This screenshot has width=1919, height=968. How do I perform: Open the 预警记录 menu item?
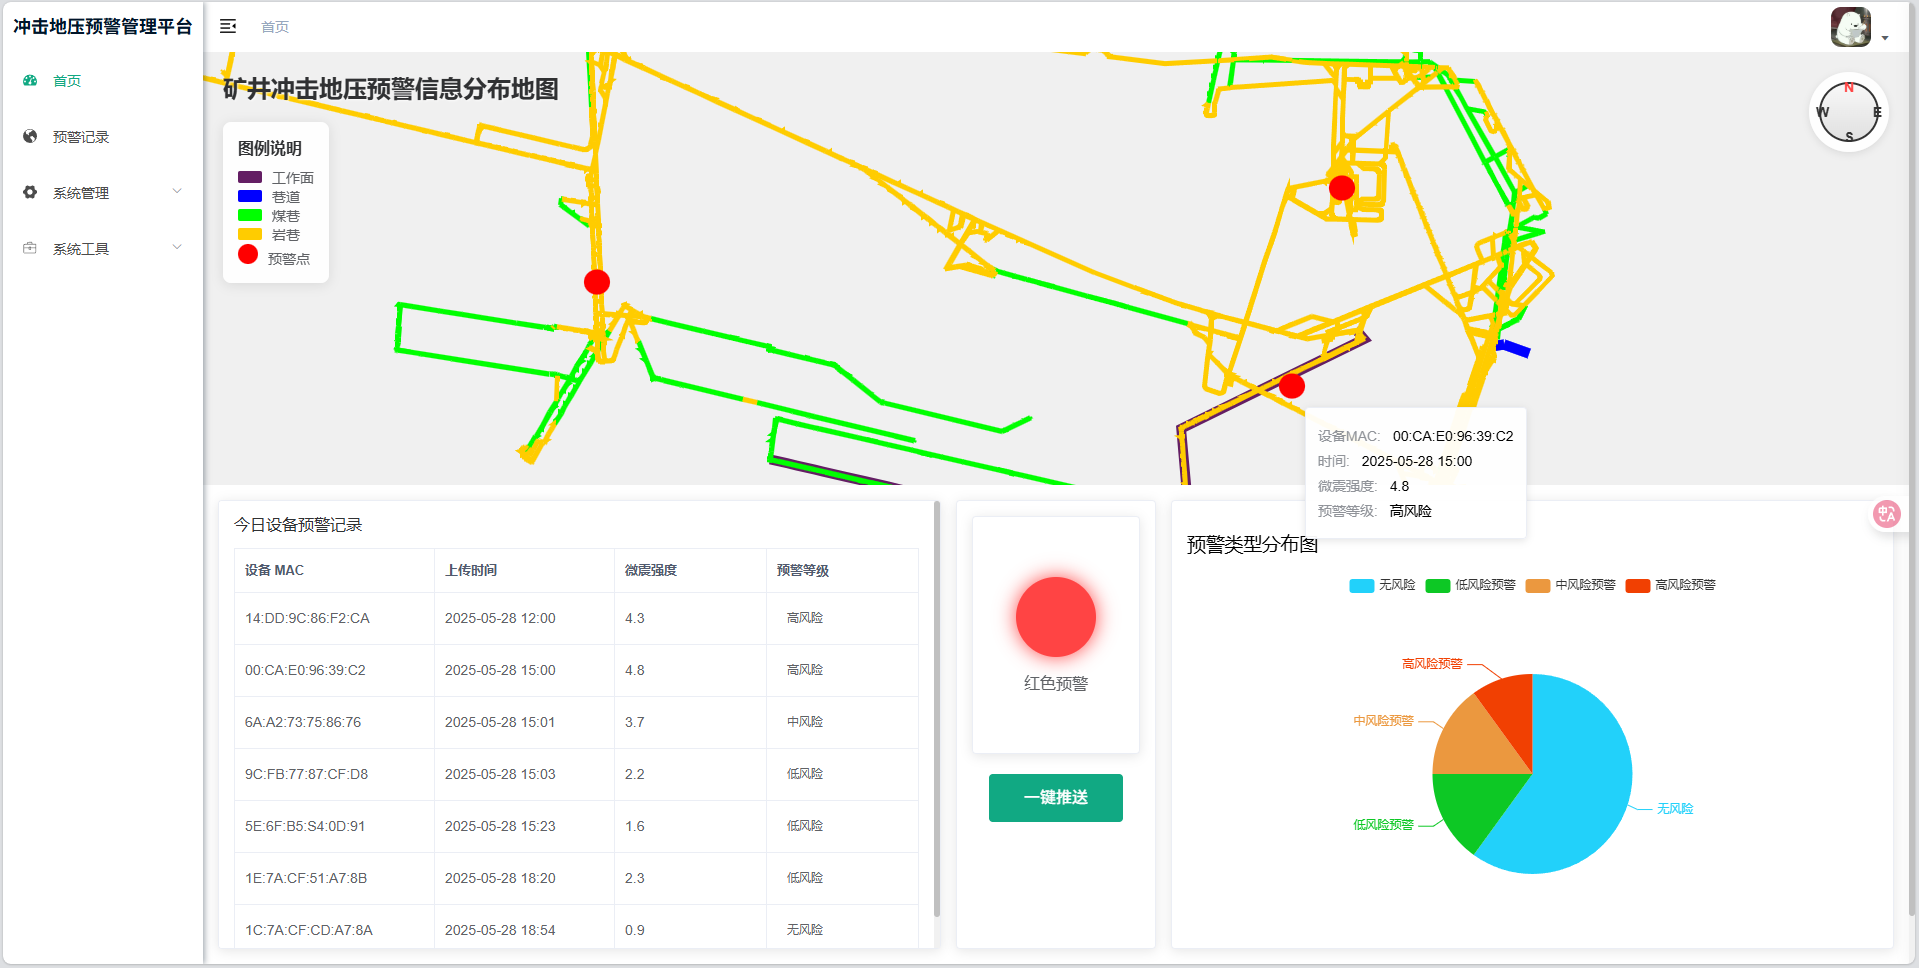point(81,137)
